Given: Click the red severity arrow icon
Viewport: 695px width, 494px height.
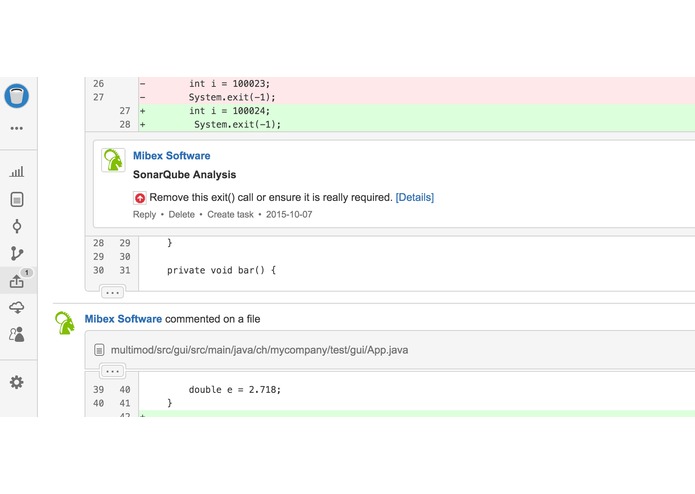Looking at the screenshot, I should (x=140, y=198).
